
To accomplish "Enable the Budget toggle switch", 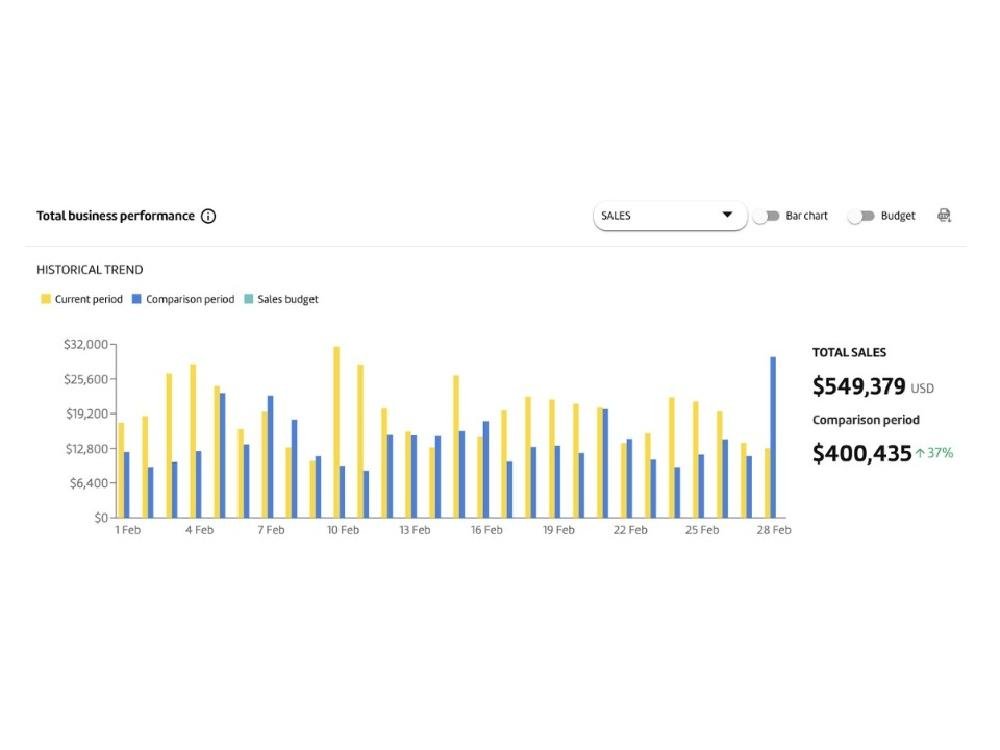I will pos(861,216).
